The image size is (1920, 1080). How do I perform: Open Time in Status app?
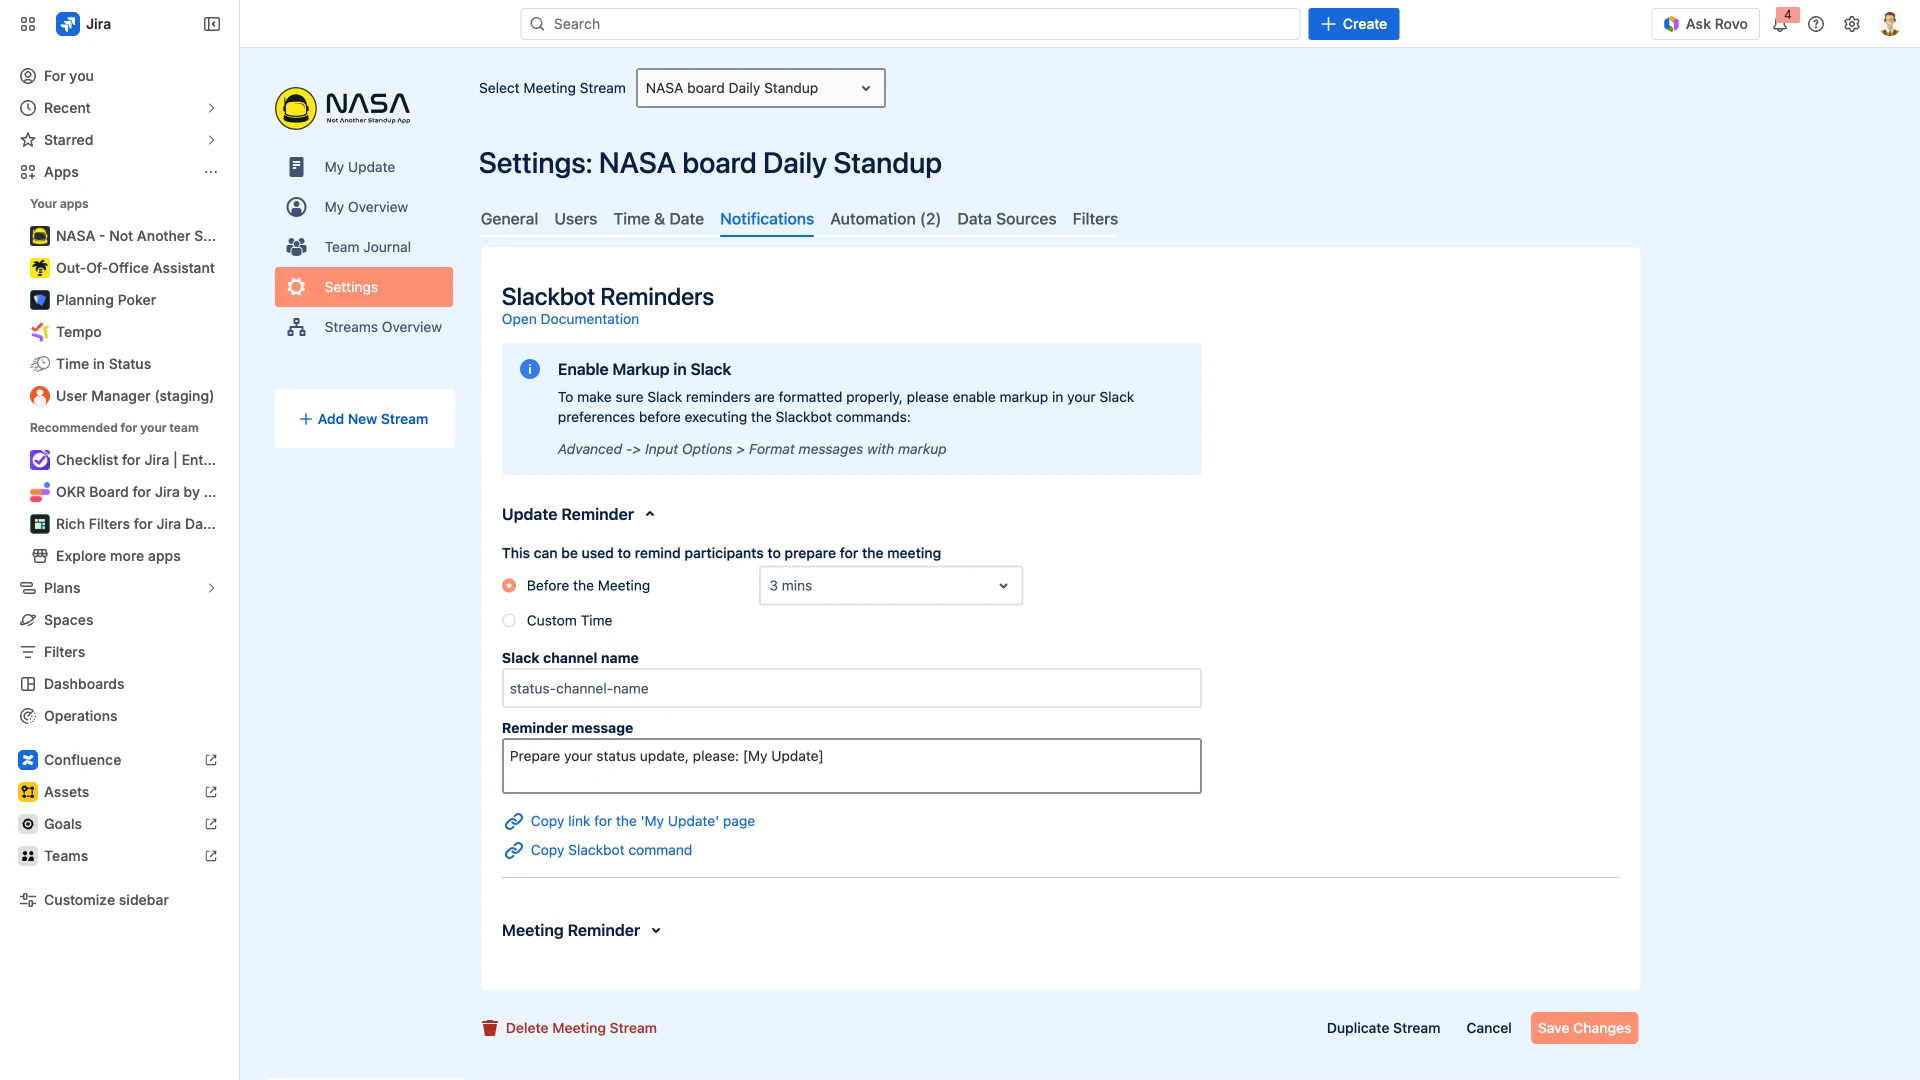[x=103, y=364]
